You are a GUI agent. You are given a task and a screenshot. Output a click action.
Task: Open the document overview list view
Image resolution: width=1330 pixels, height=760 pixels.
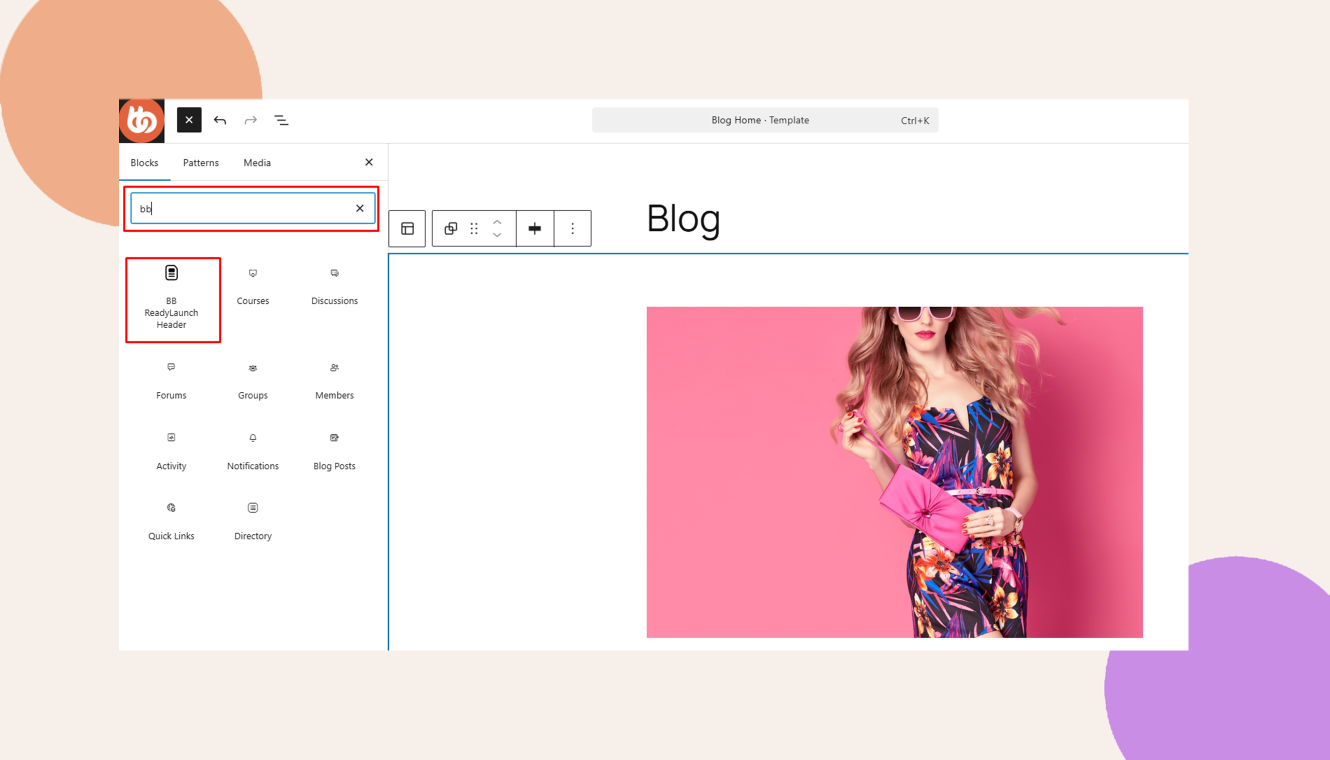click(282, 120)
